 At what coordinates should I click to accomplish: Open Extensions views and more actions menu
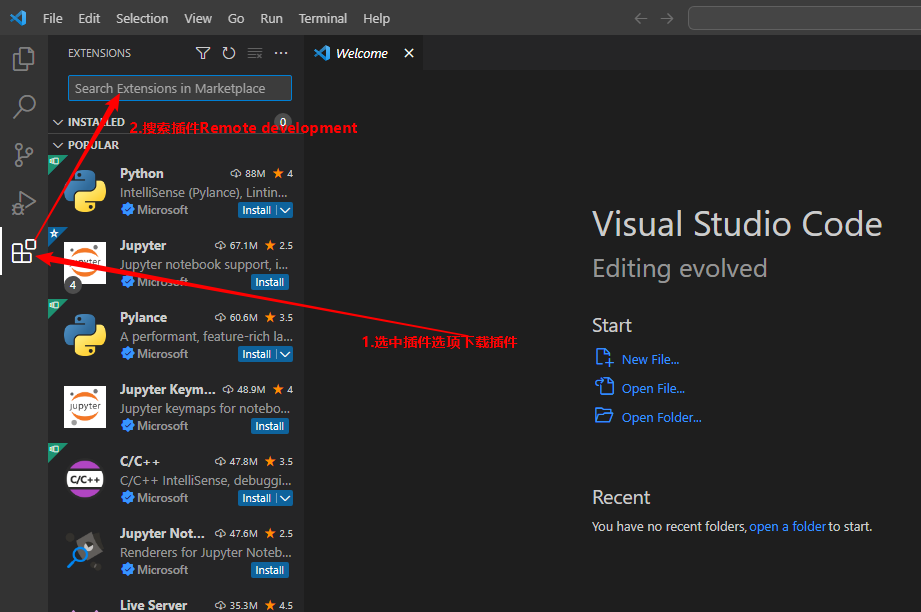point(281,53)
